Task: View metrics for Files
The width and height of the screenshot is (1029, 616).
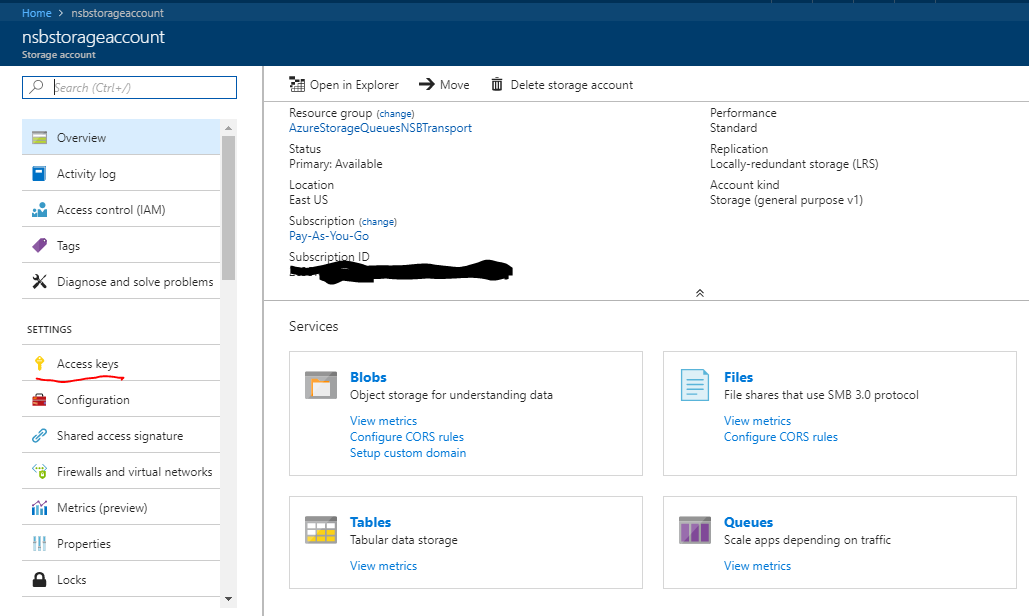Action: click(x=757, y=421)
